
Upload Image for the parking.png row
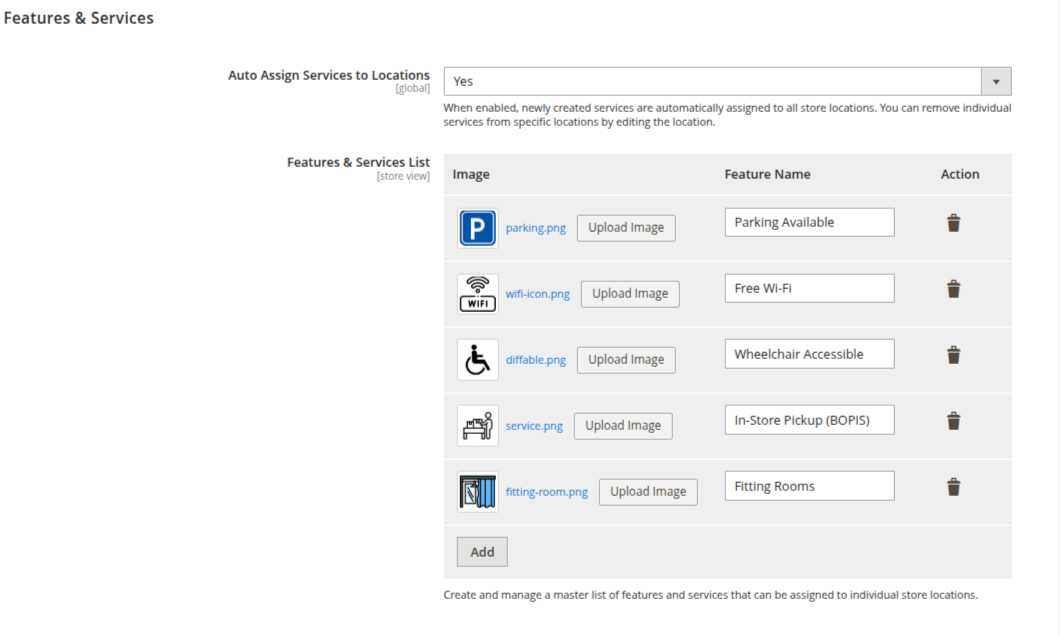626,228
